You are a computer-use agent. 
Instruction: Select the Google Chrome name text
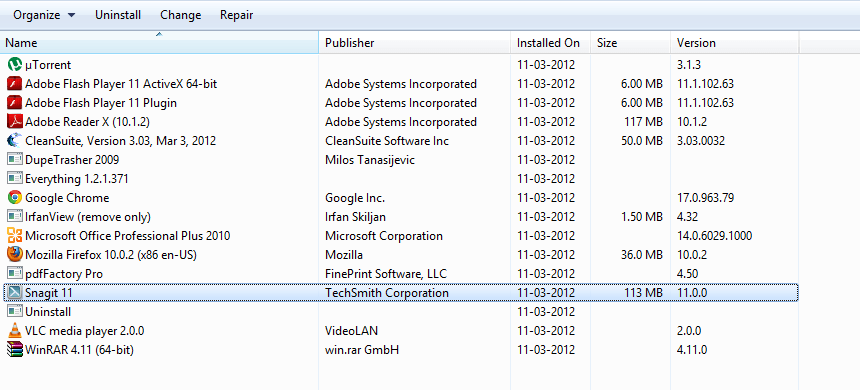[x=67, y=197]
